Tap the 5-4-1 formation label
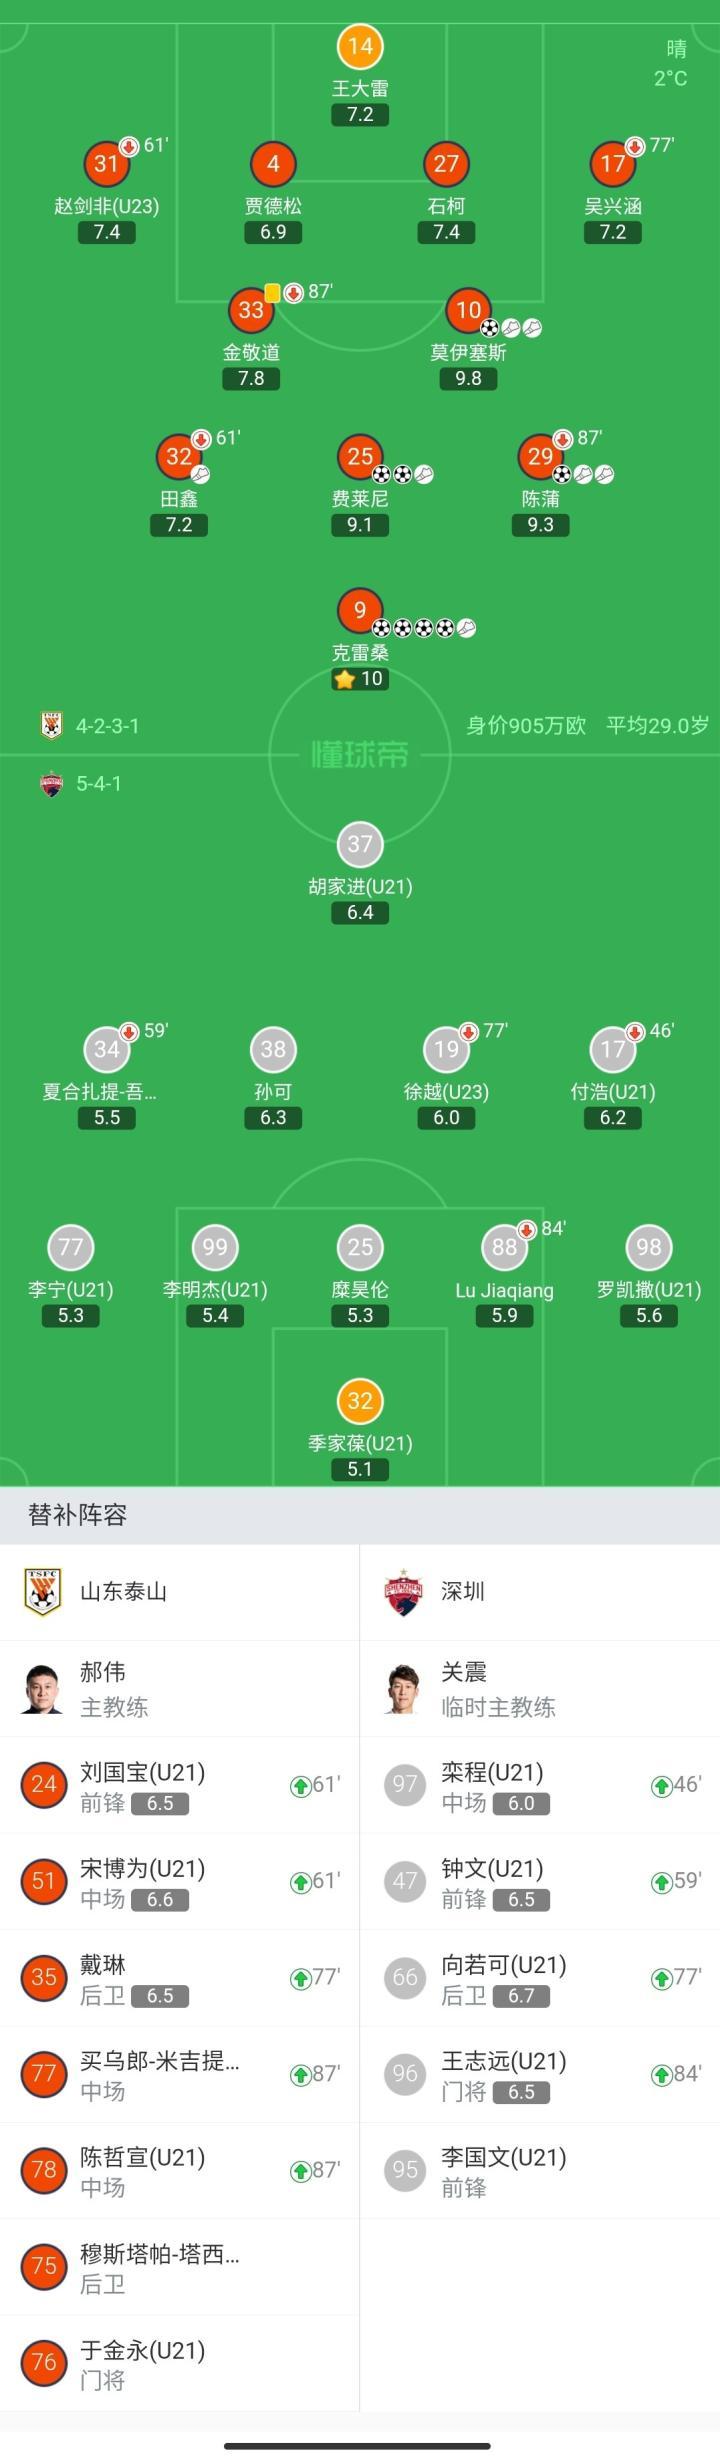720x2461 pixels. click(x=98, y=783)
